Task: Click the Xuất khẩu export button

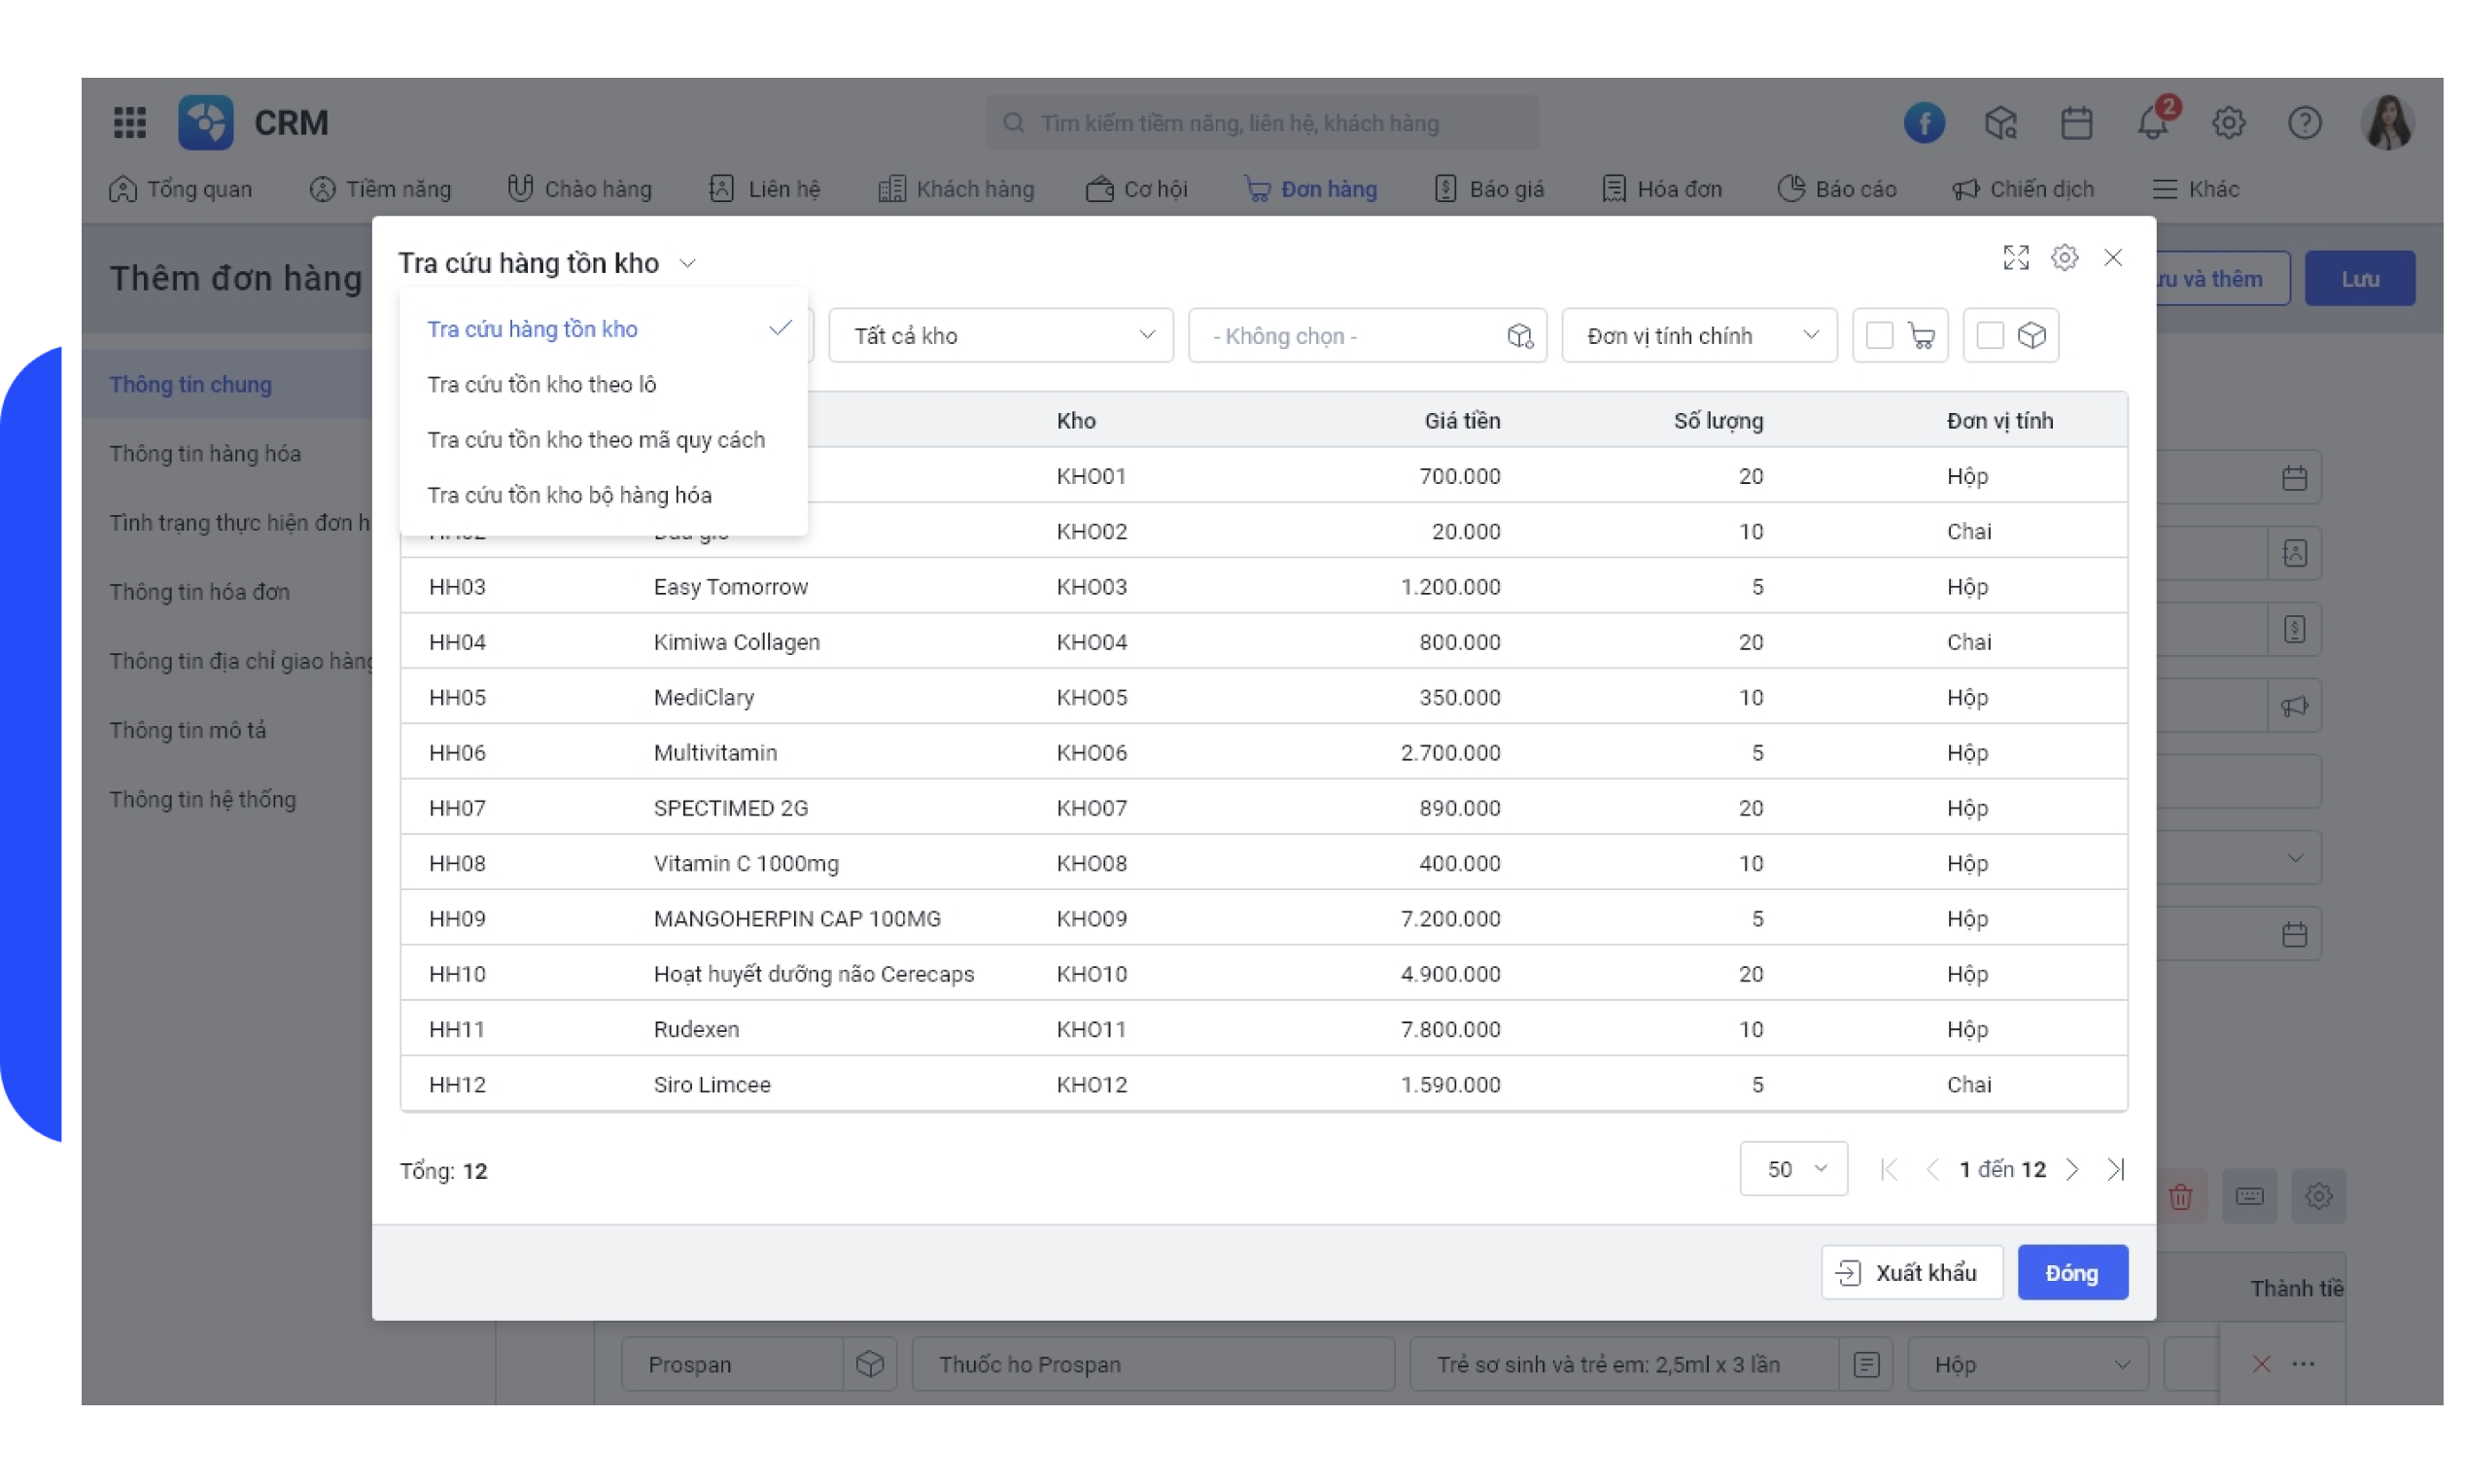Action: [1911, 1273]
